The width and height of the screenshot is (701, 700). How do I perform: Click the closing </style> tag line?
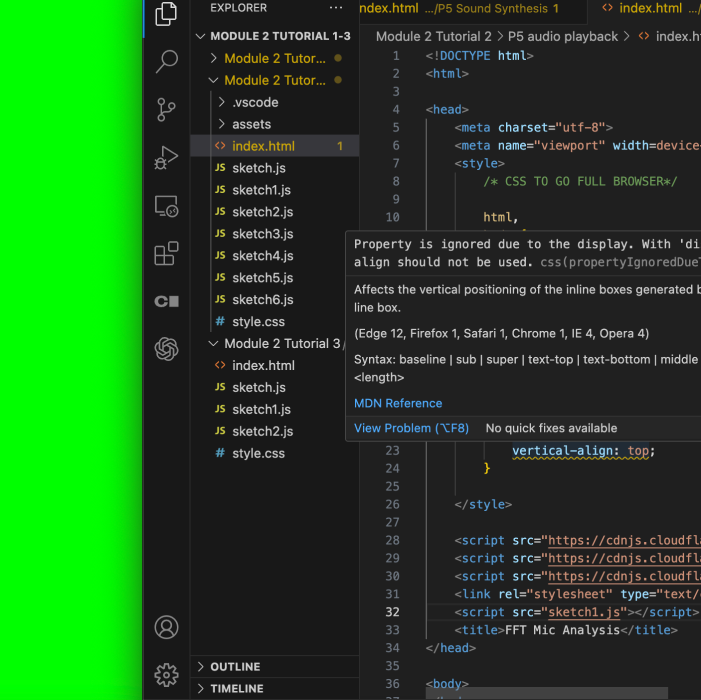click(483, 504)
